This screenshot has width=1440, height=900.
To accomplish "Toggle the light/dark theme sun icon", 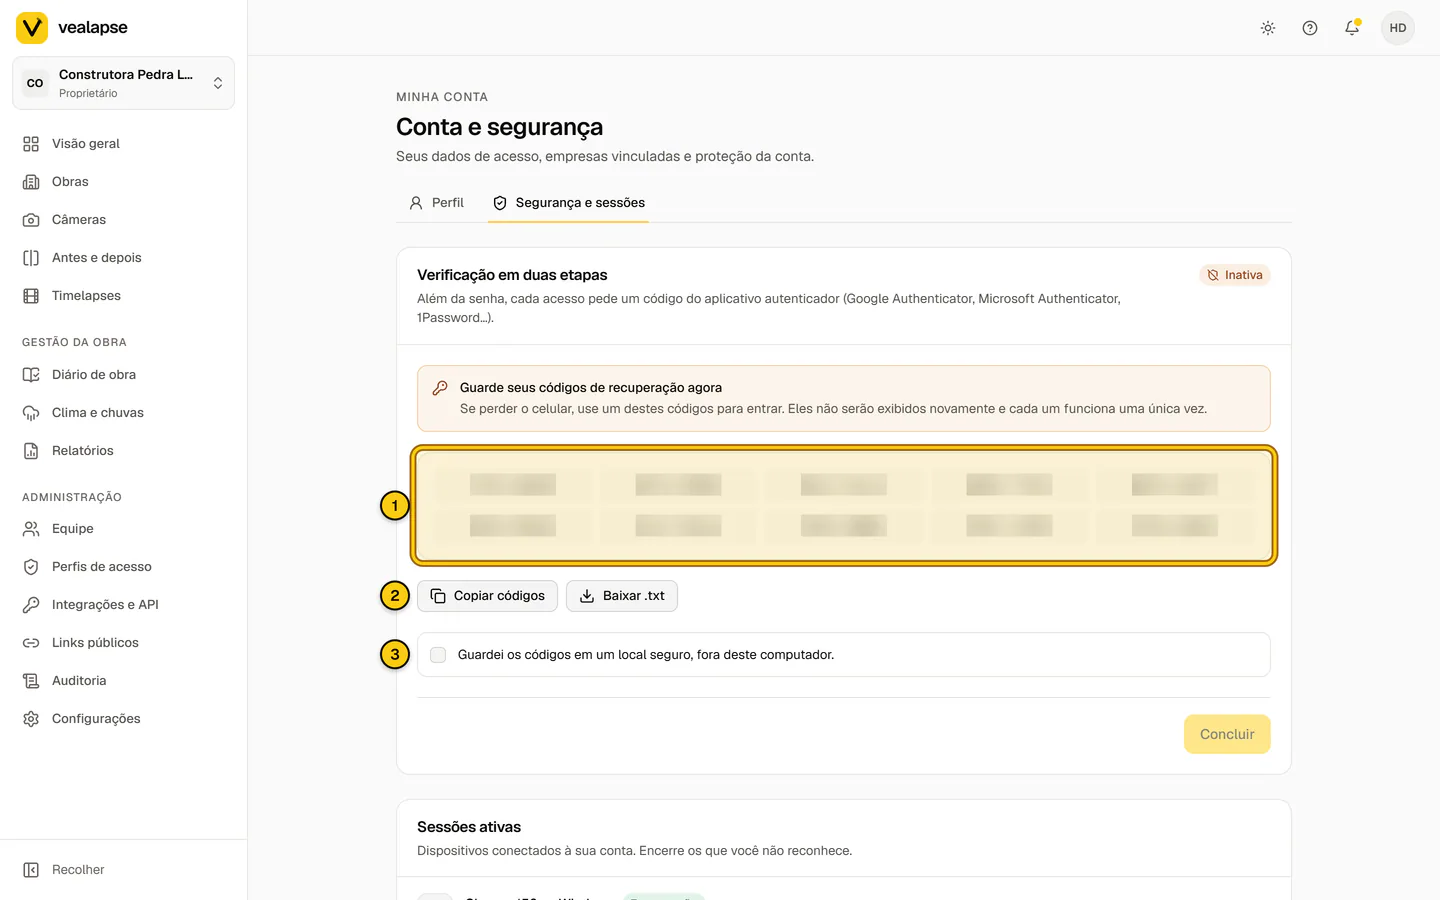I will pyautogui.click(x=1268, y=28).
